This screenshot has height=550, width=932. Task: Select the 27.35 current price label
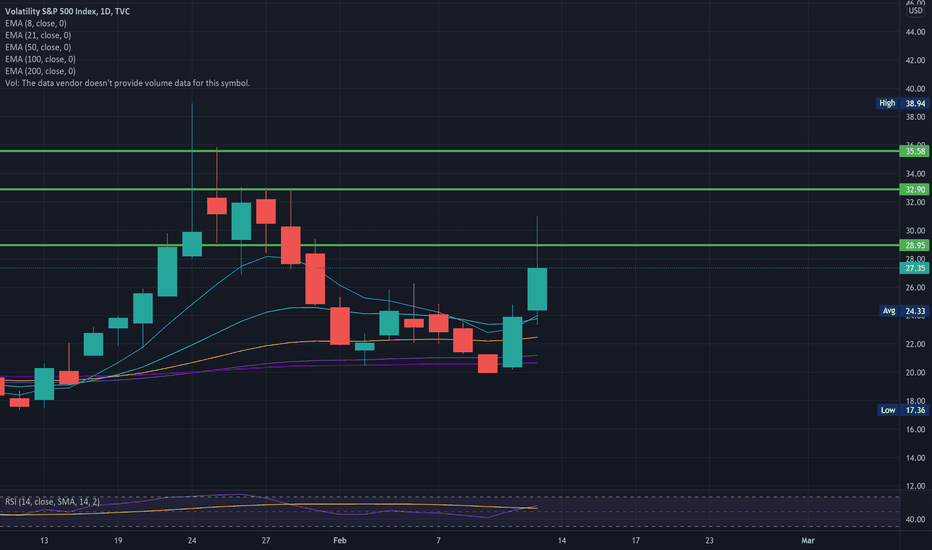tap(914, 268)
